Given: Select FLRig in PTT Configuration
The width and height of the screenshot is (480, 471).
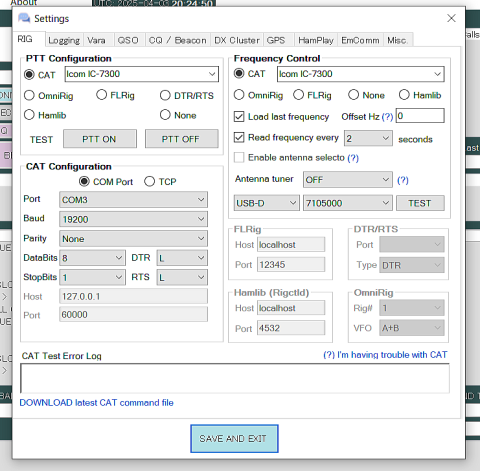Looking at the screenshot, I should [x=101, y=95].
